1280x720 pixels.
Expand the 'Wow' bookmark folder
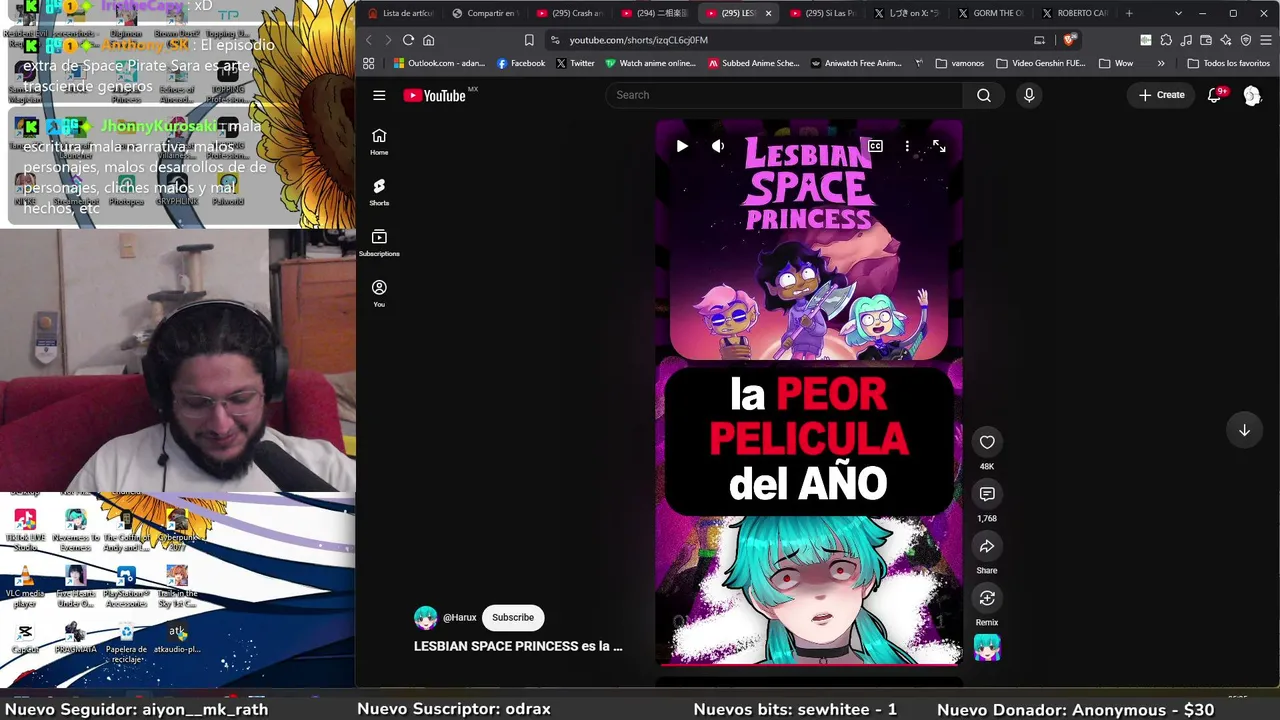coord(1116,63)
